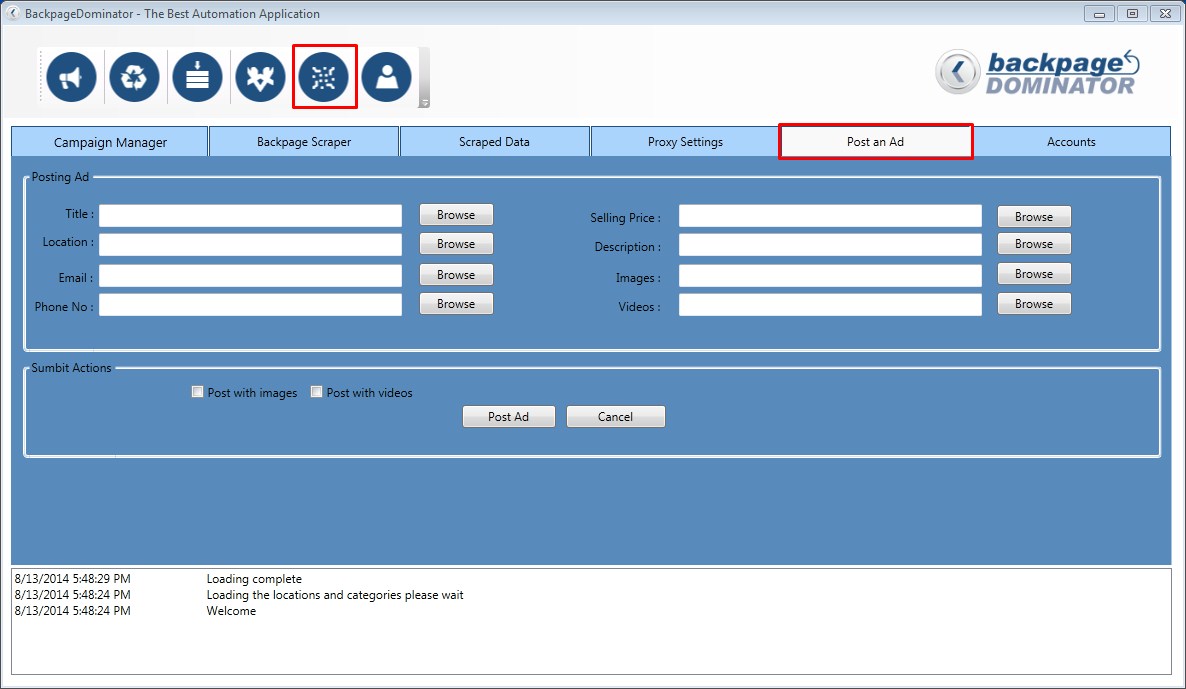Expand the toolbar overflow arrow

tap(425, 103)
